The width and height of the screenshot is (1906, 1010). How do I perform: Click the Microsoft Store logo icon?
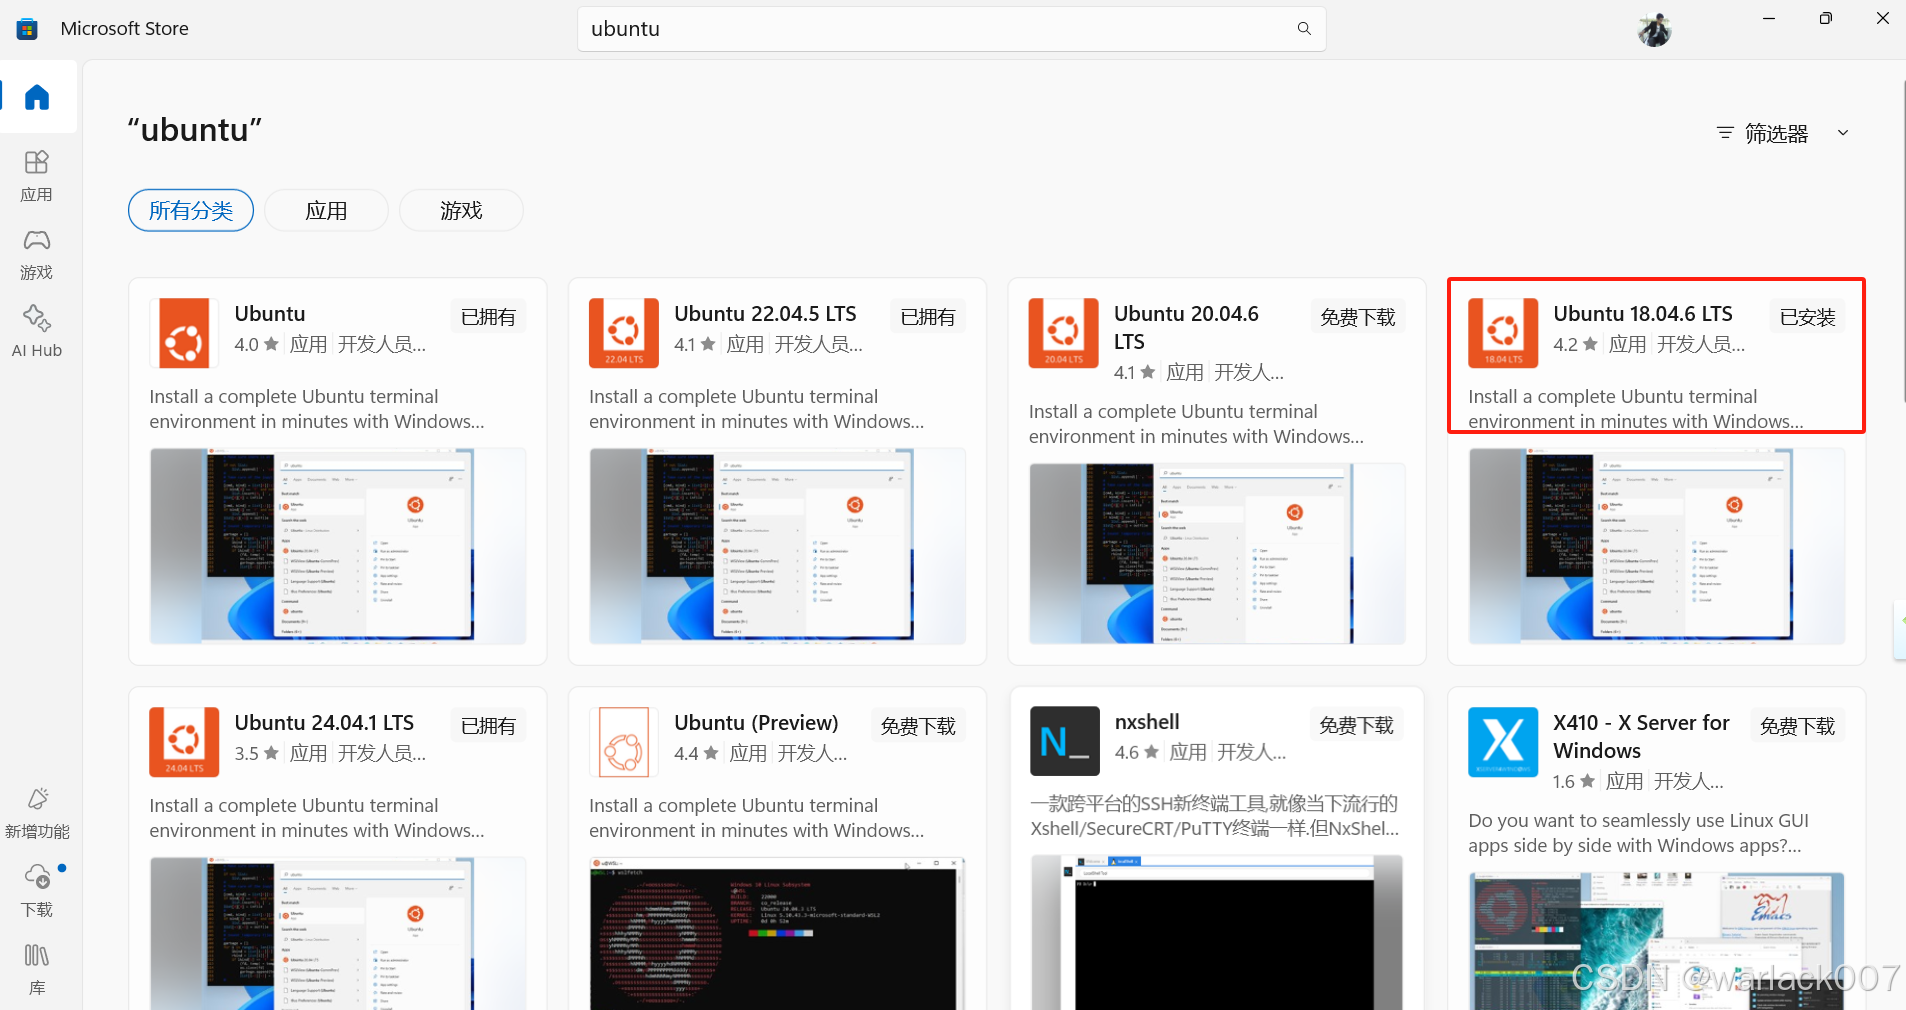(x=27, y=29)
